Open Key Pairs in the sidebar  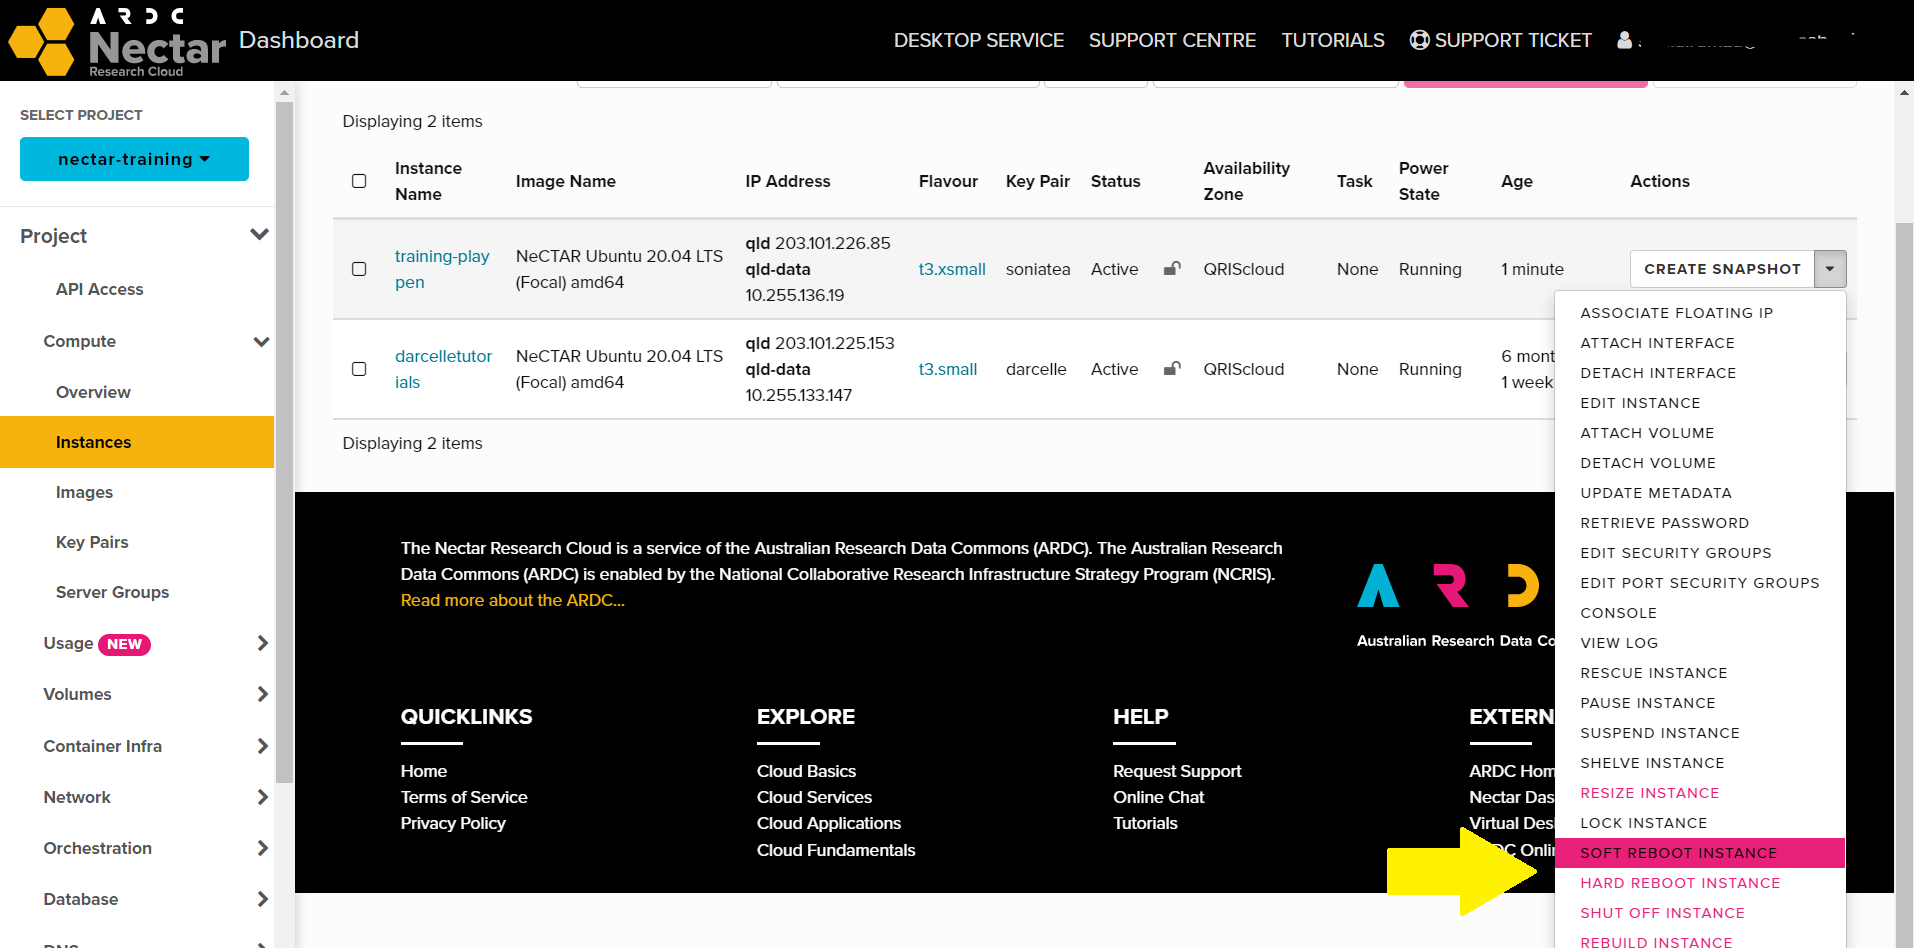tap(92, 542)
